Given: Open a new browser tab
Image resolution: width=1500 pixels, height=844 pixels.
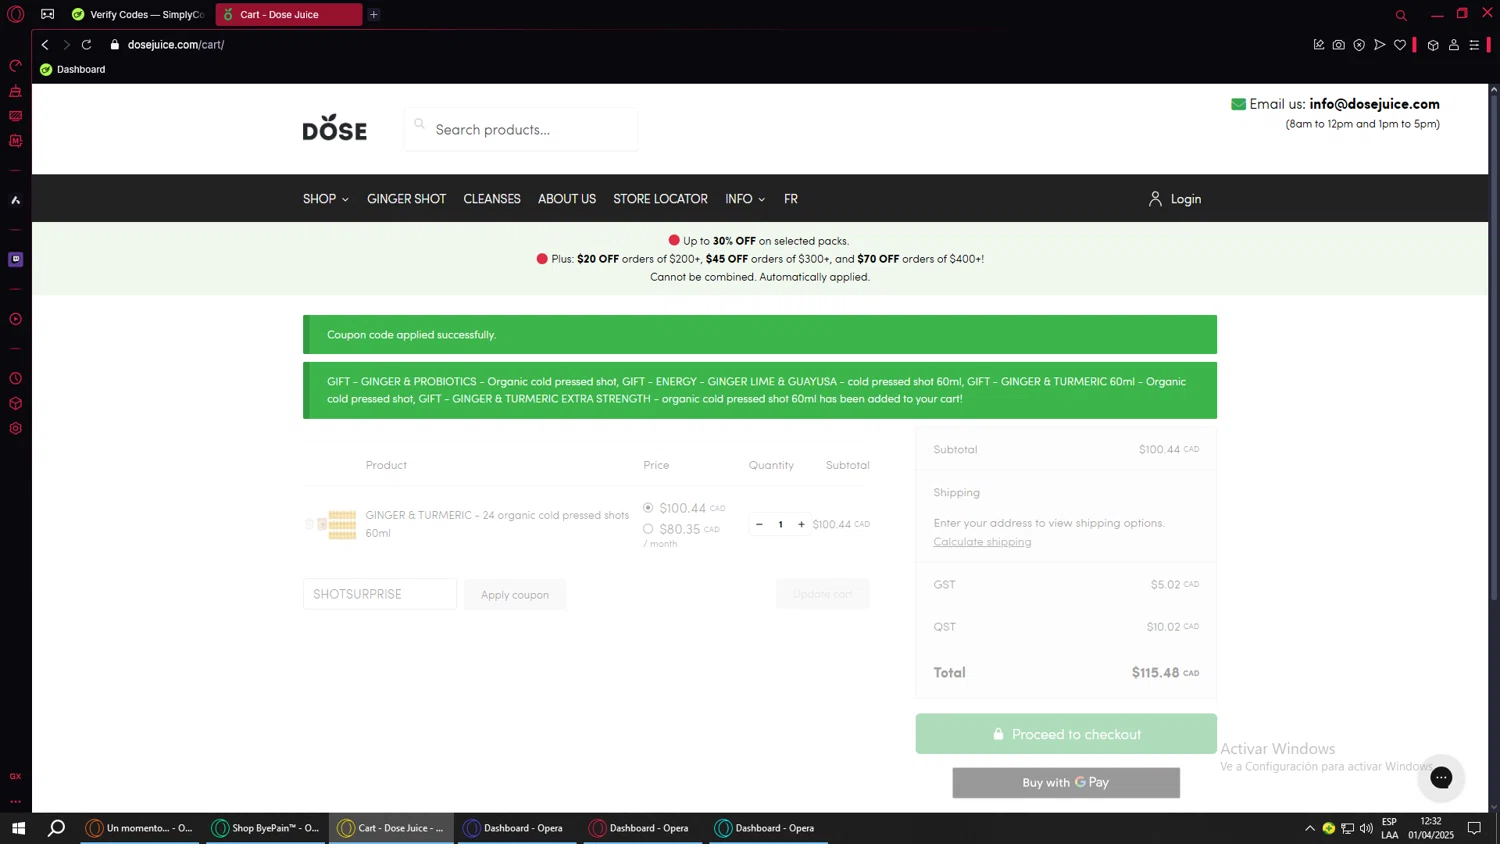Looking at the screenshot, I should (x=374, y=15).
